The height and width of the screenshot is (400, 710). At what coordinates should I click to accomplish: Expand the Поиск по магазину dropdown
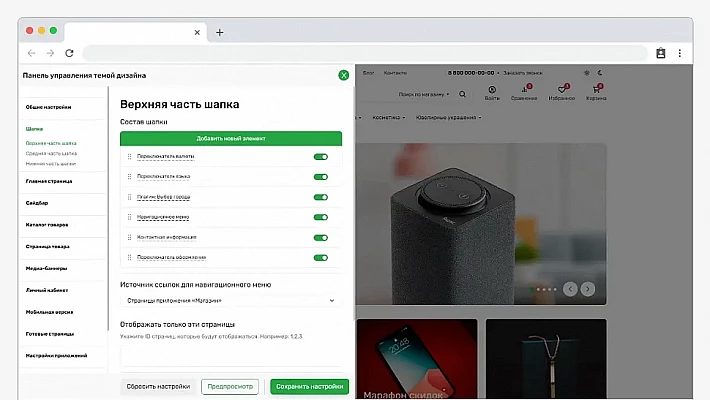point(424,94)
